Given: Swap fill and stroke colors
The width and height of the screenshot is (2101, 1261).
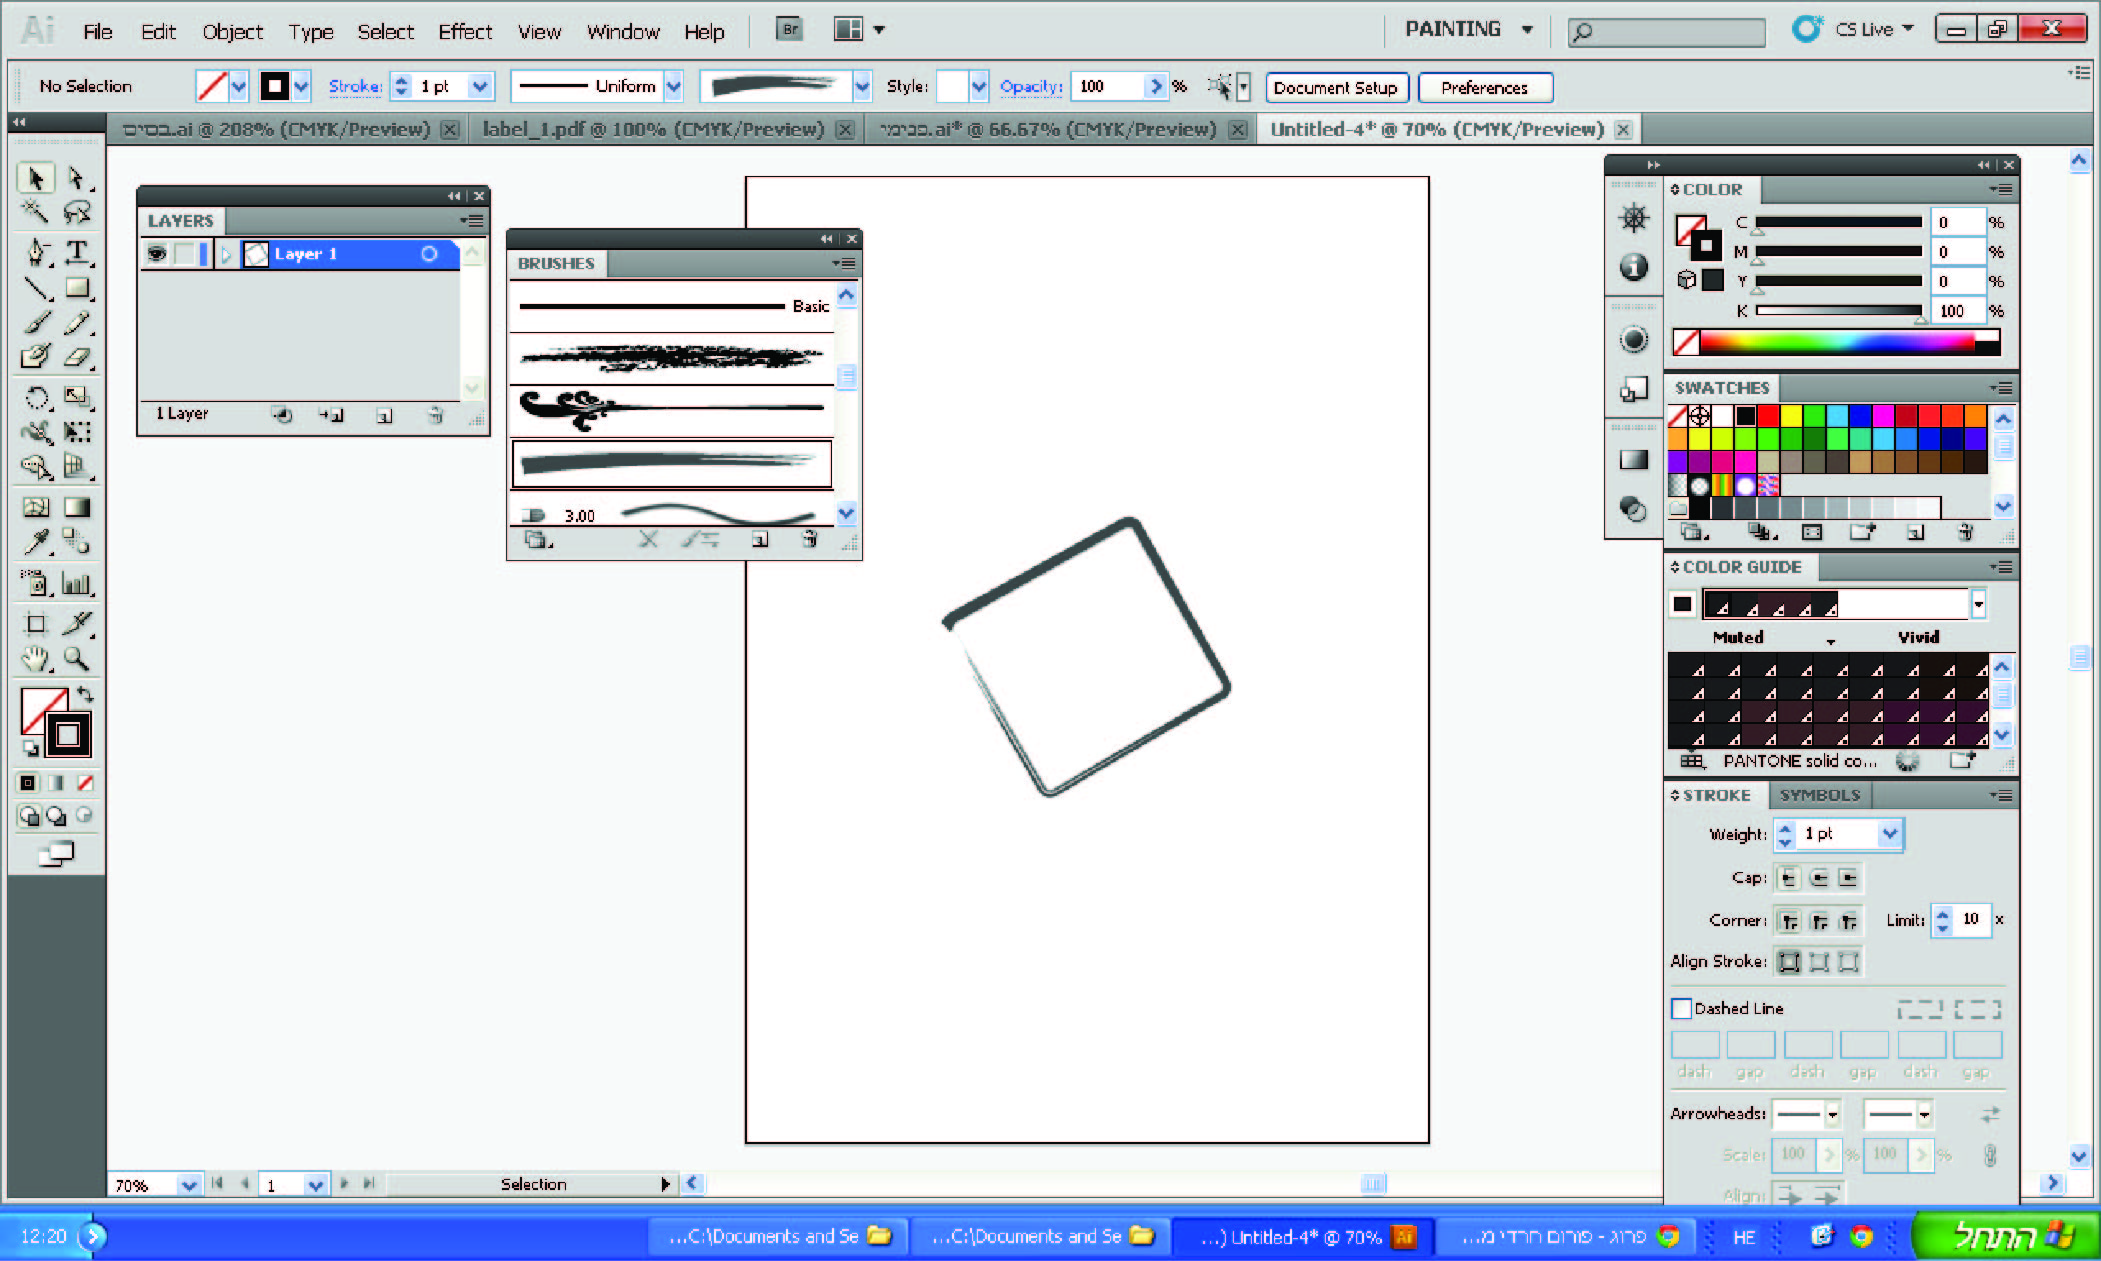Looking at the screenshot, I should click(86, 693).
